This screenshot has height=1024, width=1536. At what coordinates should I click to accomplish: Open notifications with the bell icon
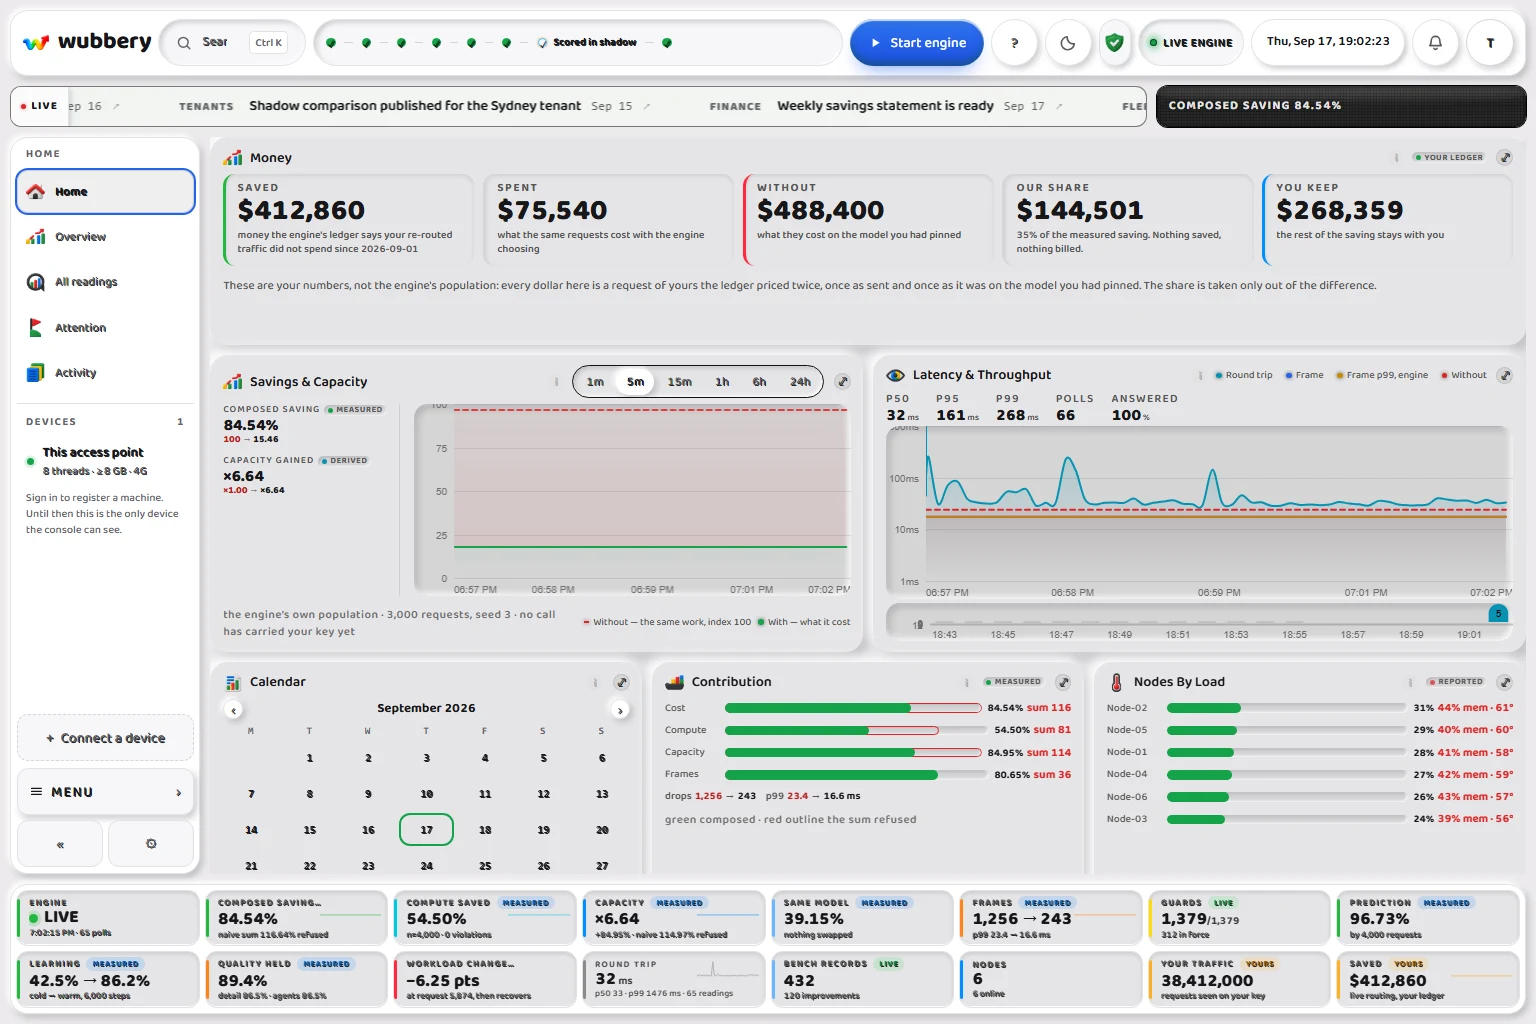(x=1435, y=43)
